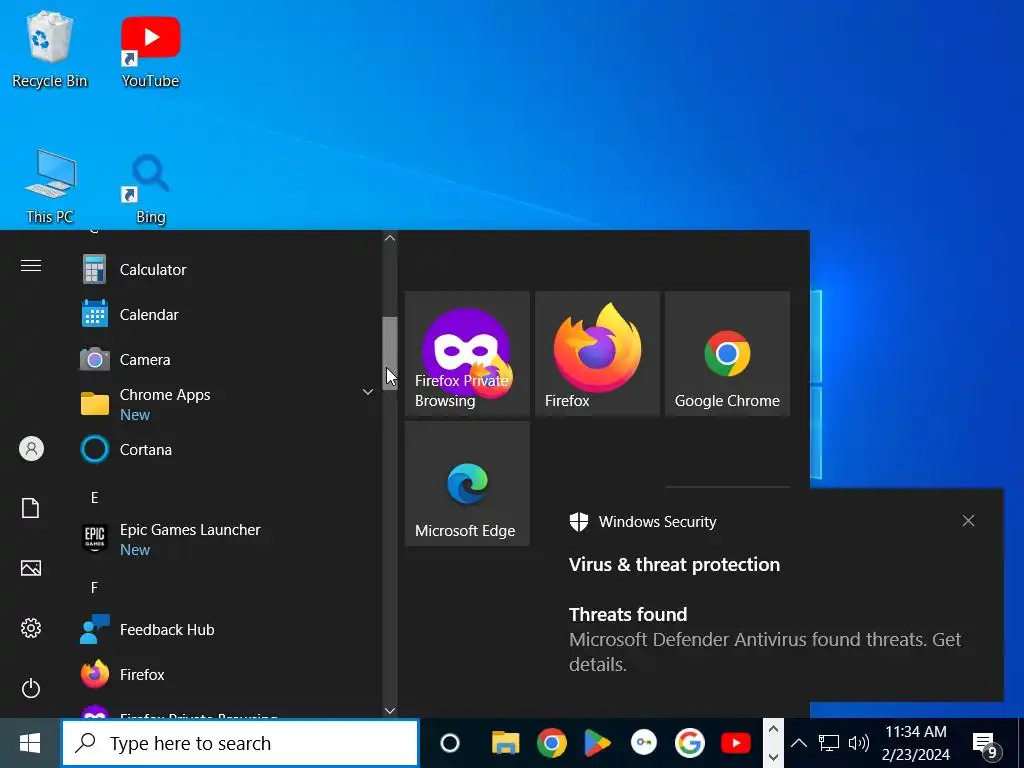Open Google Play from the taskbar
The width and height of the screenshot is (1024, 768).
point(597,743)
